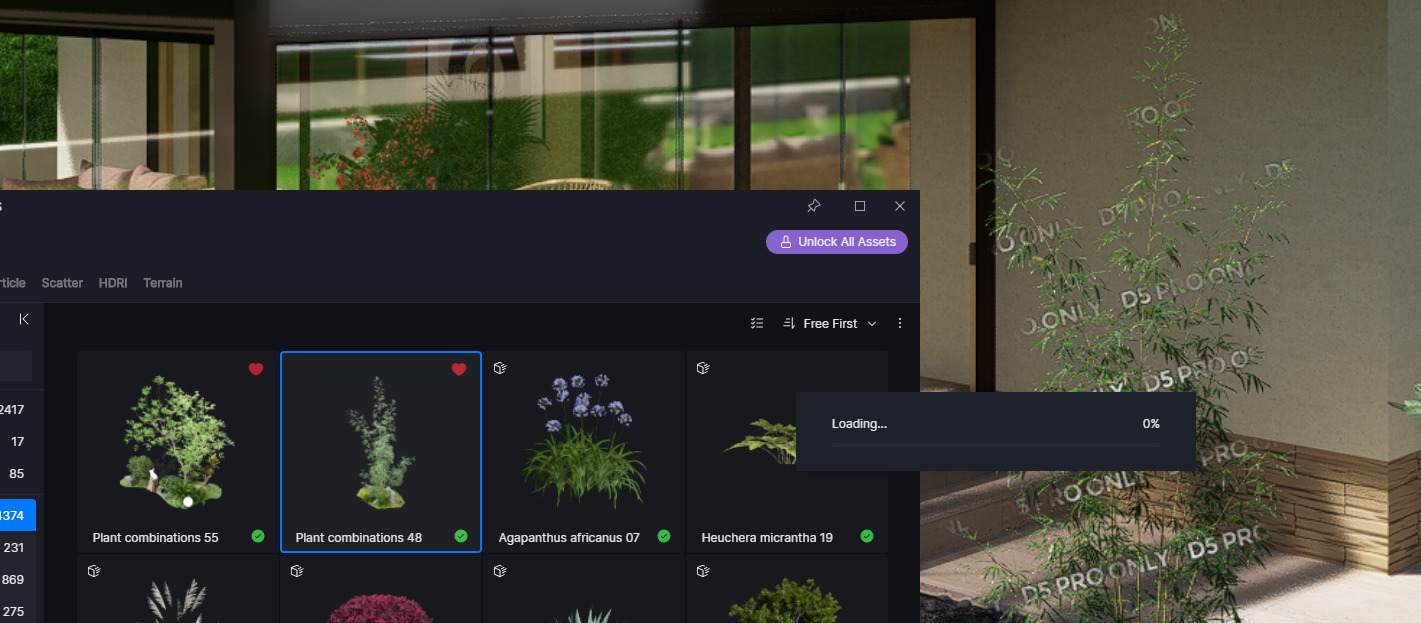1421x623 pixels.
Task: Click cube icon above green bush asset
Action: point(703,571)
